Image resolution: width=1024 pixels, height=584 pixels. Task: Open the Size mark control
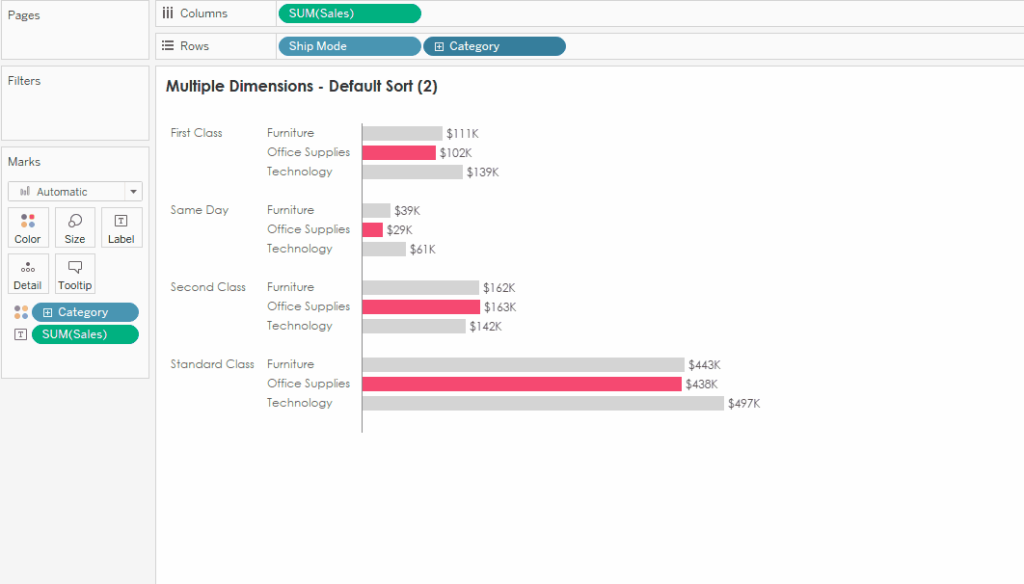click(75, 227)
